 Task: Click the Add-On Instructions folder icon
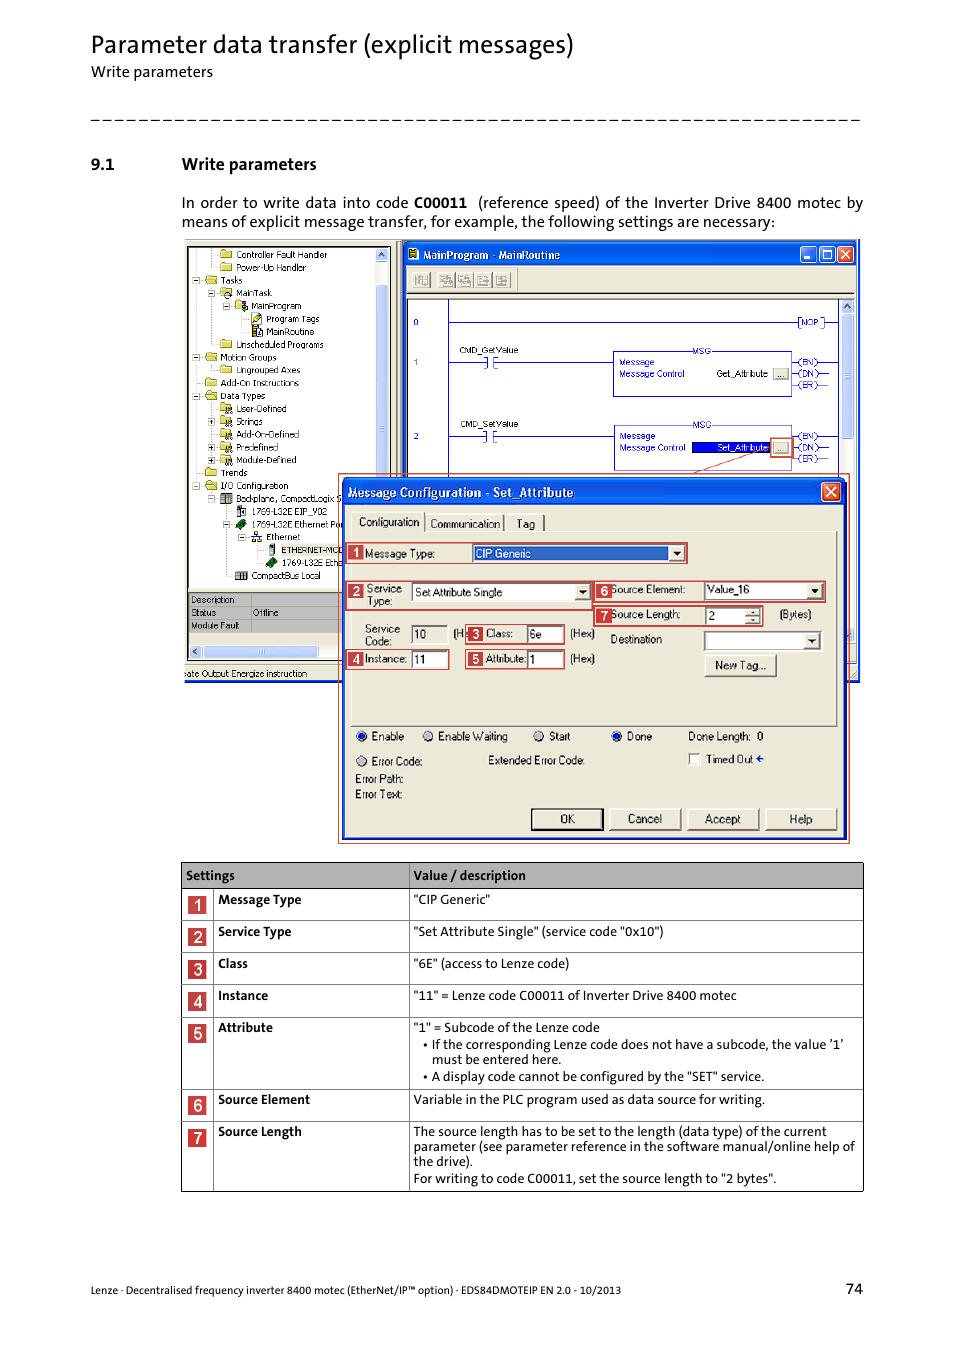coord(211,382)
